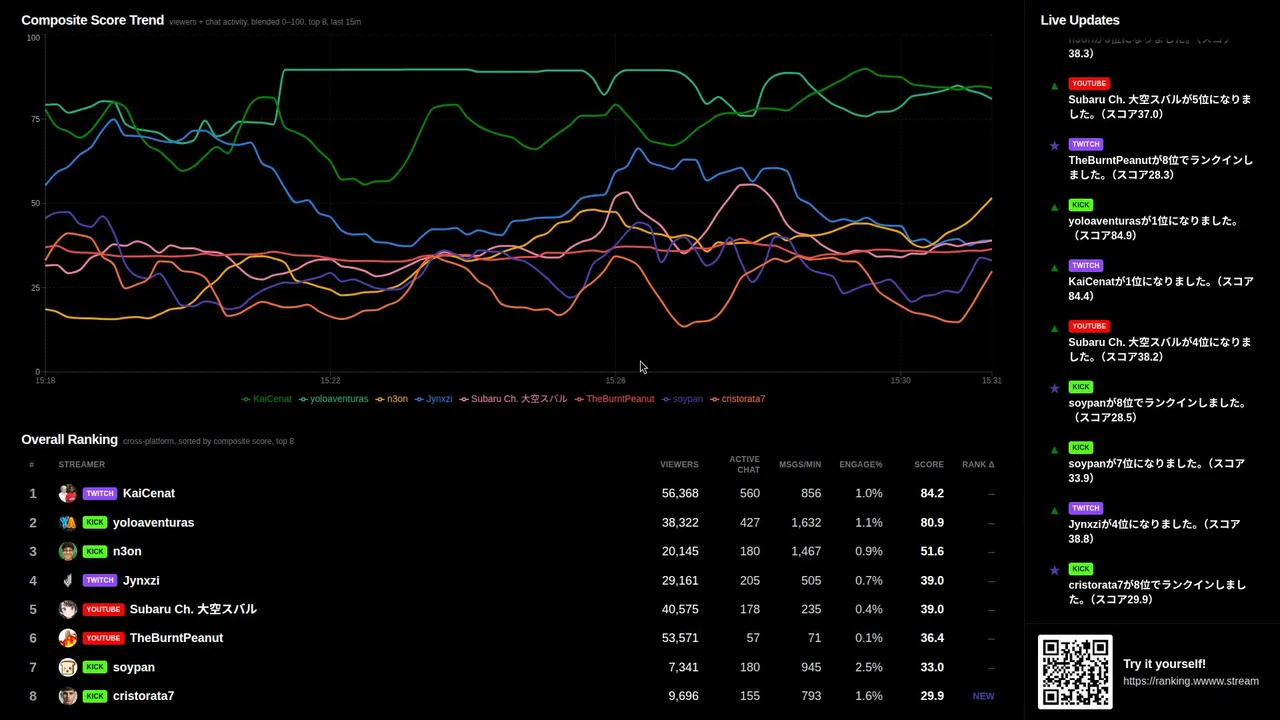Click the green triangle beside yoloaventuras's live update
1280x720 pixels.
pyautogui.click(x=1054, y=207)
